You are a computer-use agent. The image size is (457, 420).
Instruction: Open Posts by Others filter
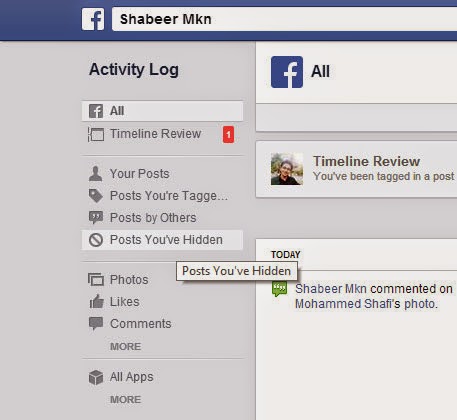(x=153, y=218)
